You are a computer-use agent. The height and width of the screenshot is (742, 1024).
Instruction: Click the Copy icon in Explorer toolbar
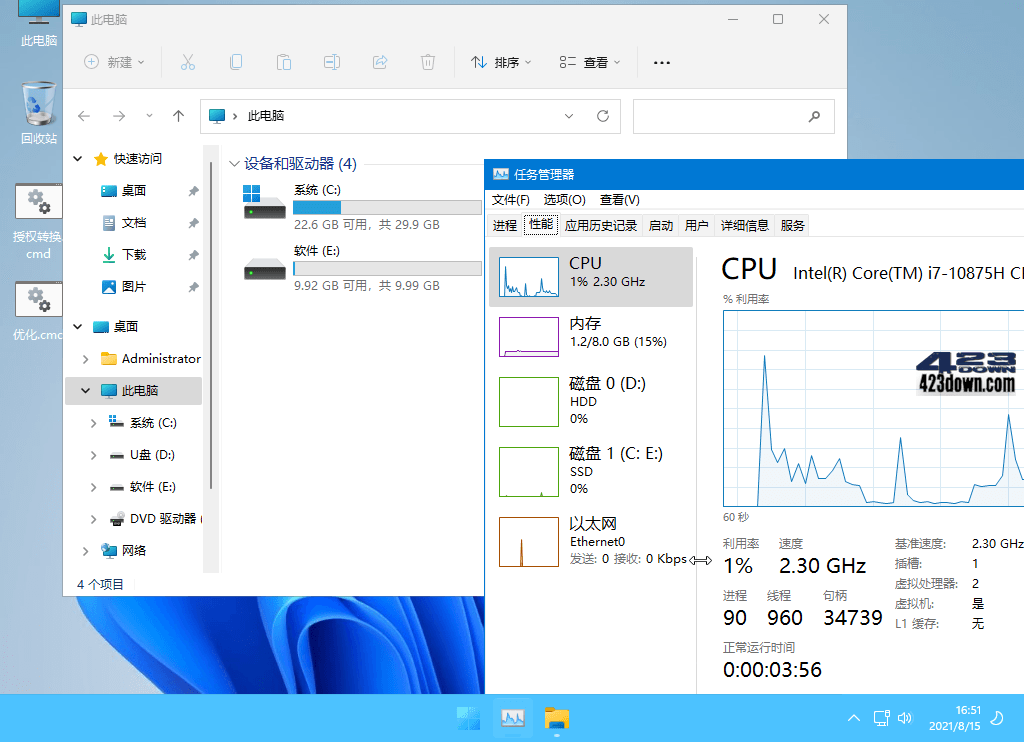click(x=236, y=62)
